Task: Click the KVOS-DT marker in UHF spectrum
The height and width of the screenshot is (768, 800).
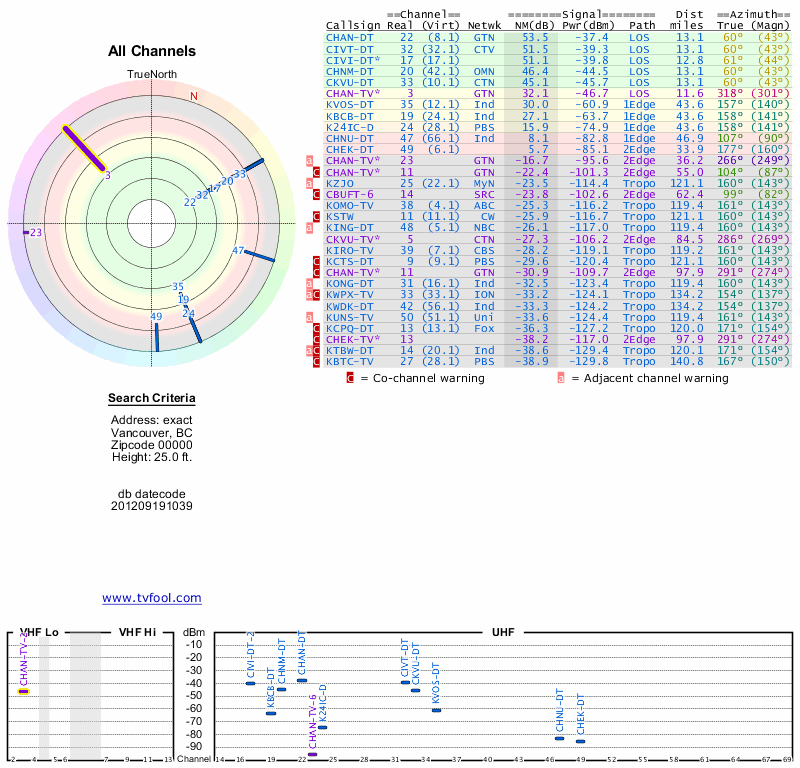Action: (x=436, y=709)
